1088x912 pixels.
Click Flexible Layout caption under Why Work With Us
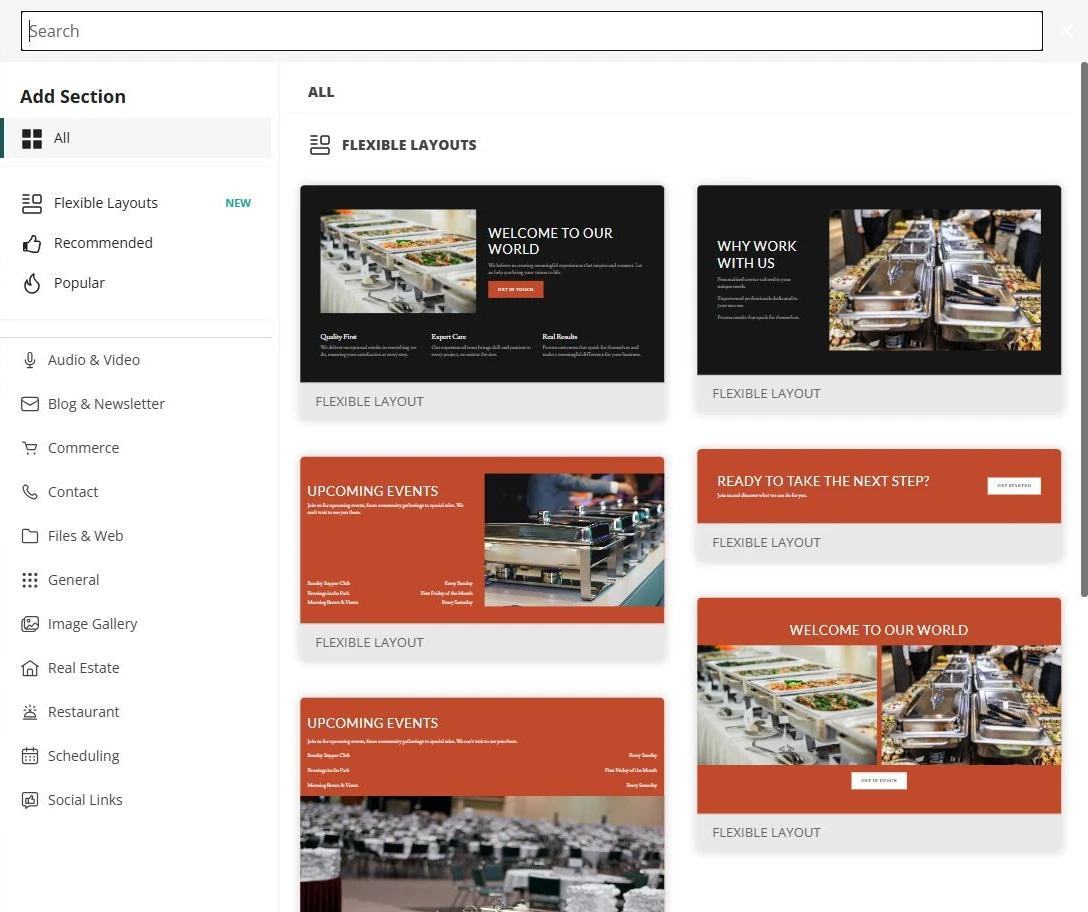(766, 394)
